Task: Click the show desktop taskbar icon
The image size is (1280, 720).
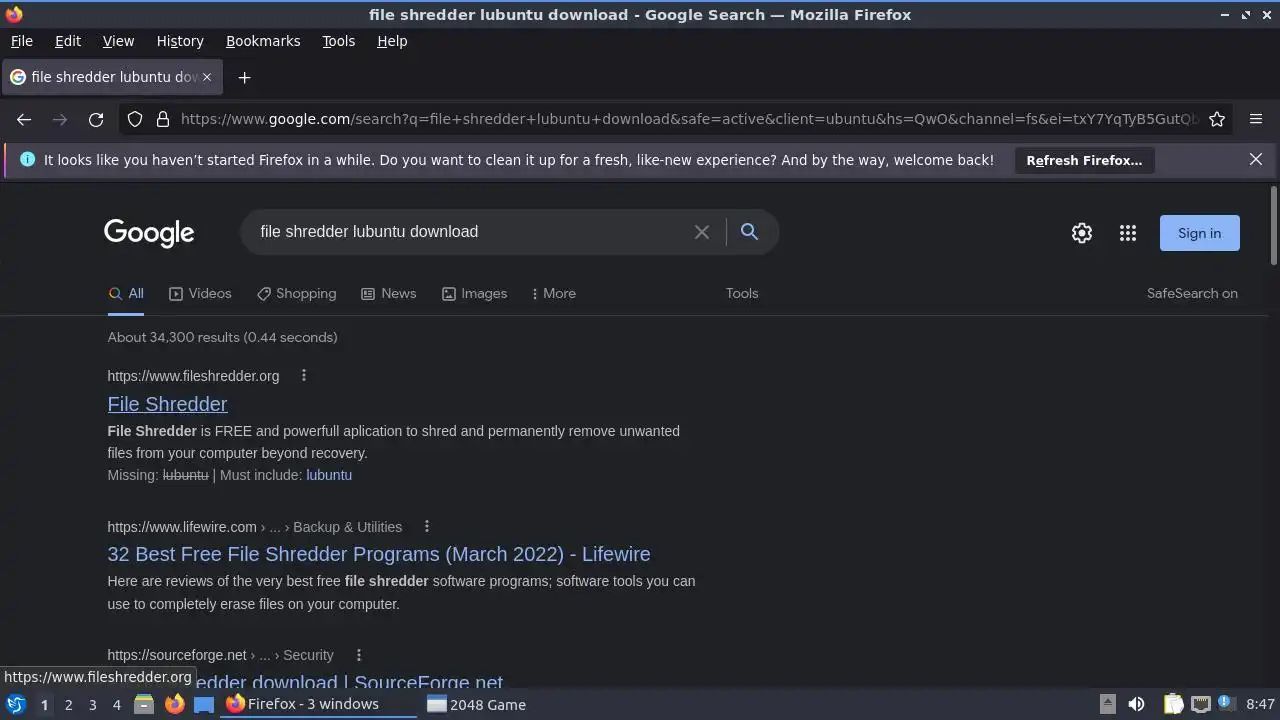Action: tap(204, 704)
